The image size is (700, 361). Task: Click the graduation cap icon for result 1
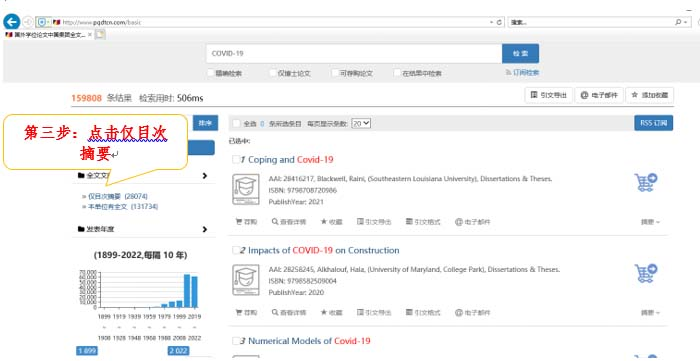(x=246, y=189)
